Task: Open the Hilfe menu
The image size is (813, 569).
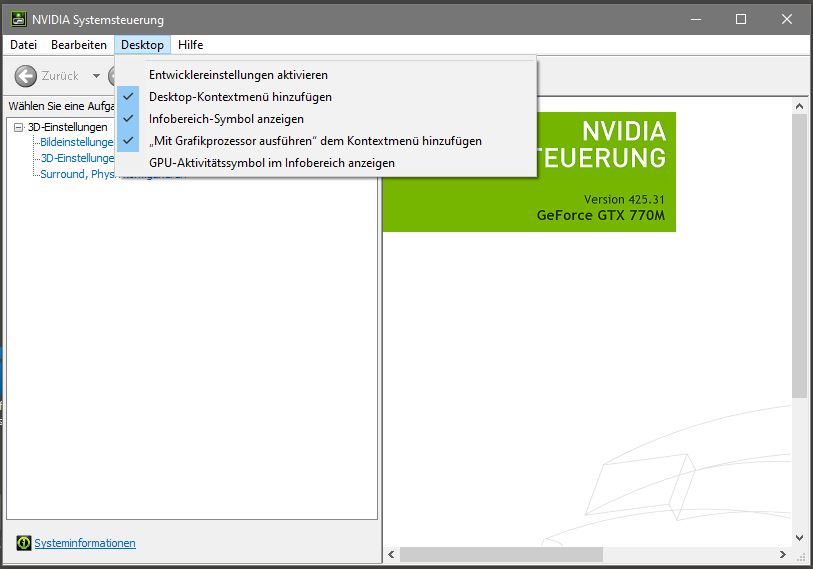Action: click(x=190, y=45)
